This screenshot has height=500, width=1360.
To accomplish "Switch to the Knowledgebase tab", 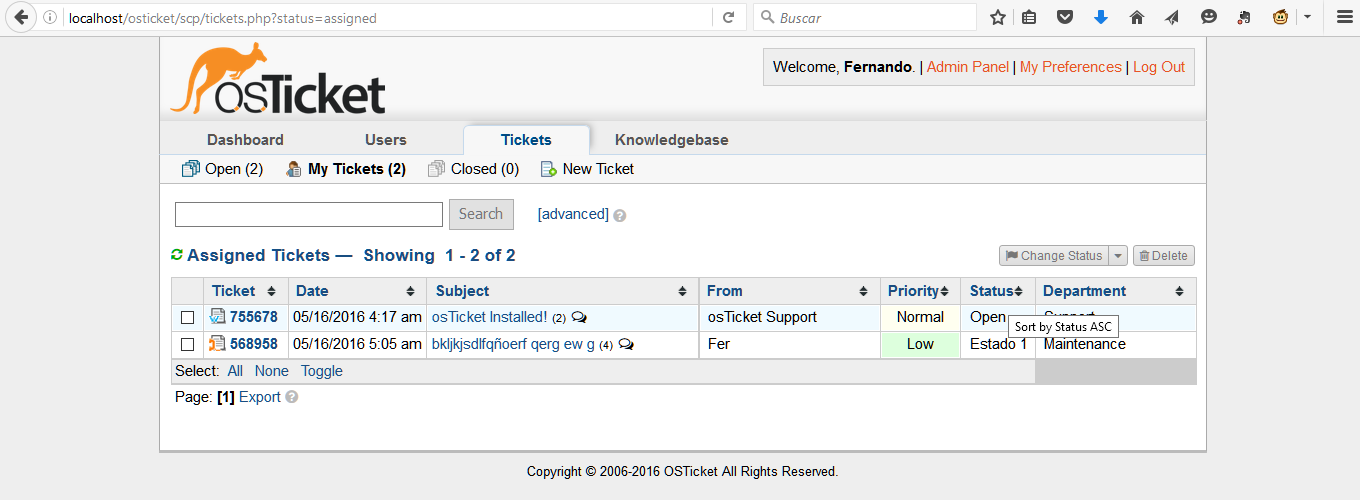I will [671, 140].
